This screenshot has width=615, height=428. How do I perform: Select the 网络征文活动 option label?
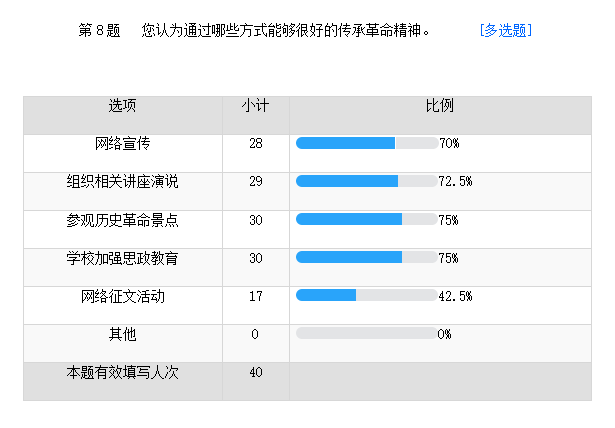[123, 296]
